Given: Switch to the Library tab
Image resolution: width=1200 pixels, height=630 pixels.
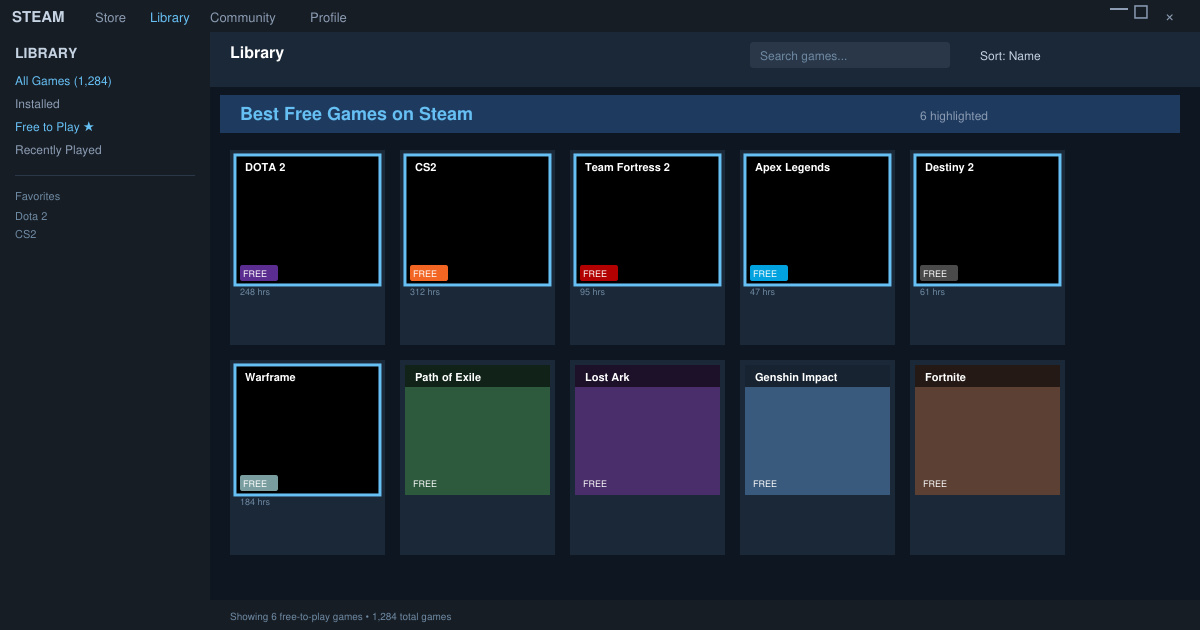Looking at the screenshot, I should point(169,18).
